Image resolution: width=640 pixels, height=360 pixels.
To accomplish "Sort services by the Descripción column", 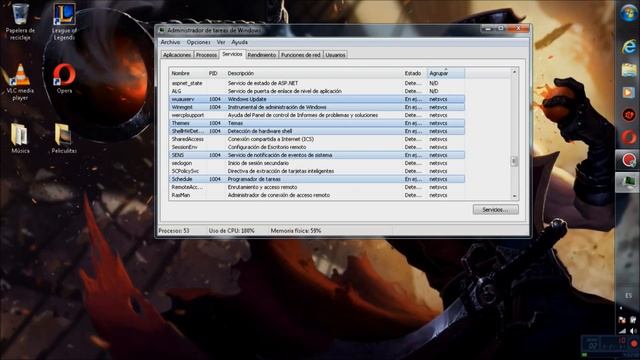I will [x=313, y=73].
